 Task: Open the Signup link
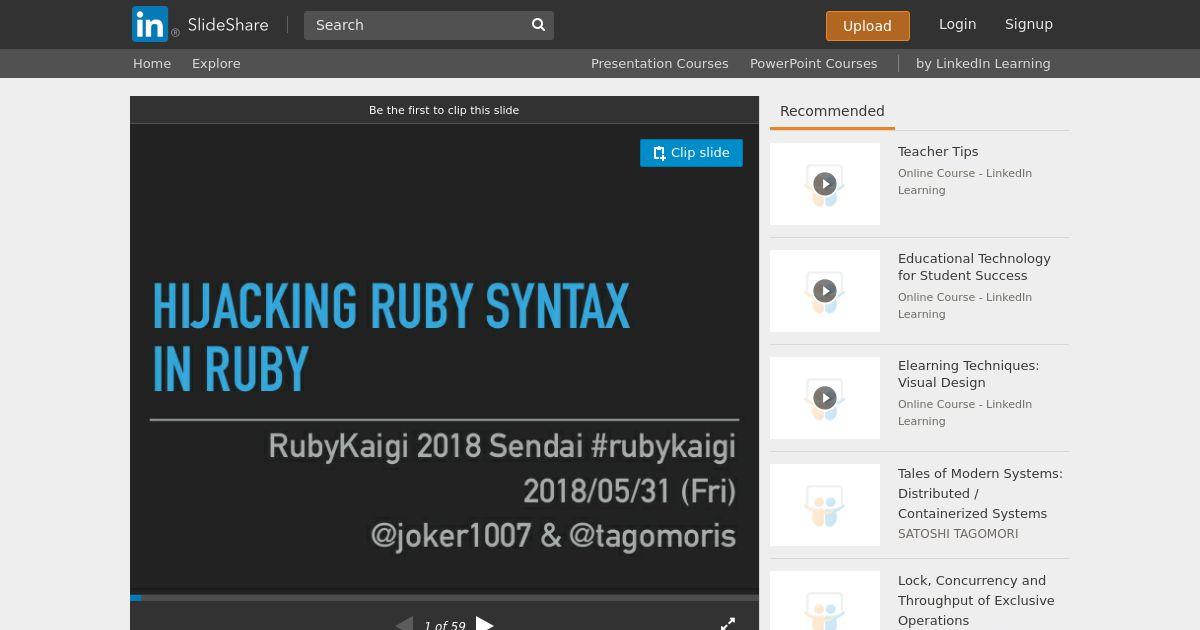[x=1028, y=24]
